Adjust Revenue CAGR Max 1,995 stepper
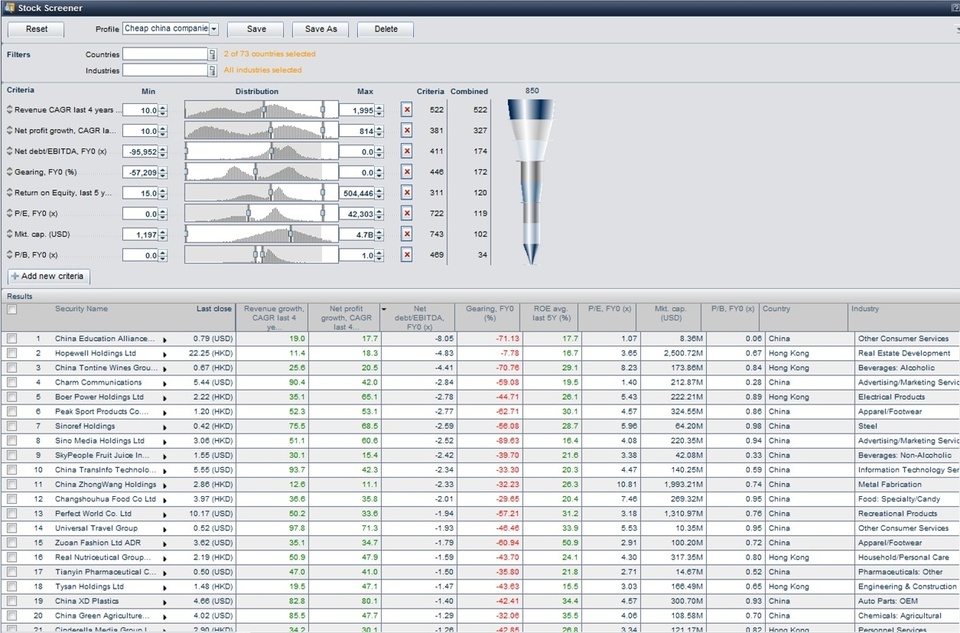 pyautogui.click(x=380, y=111)
